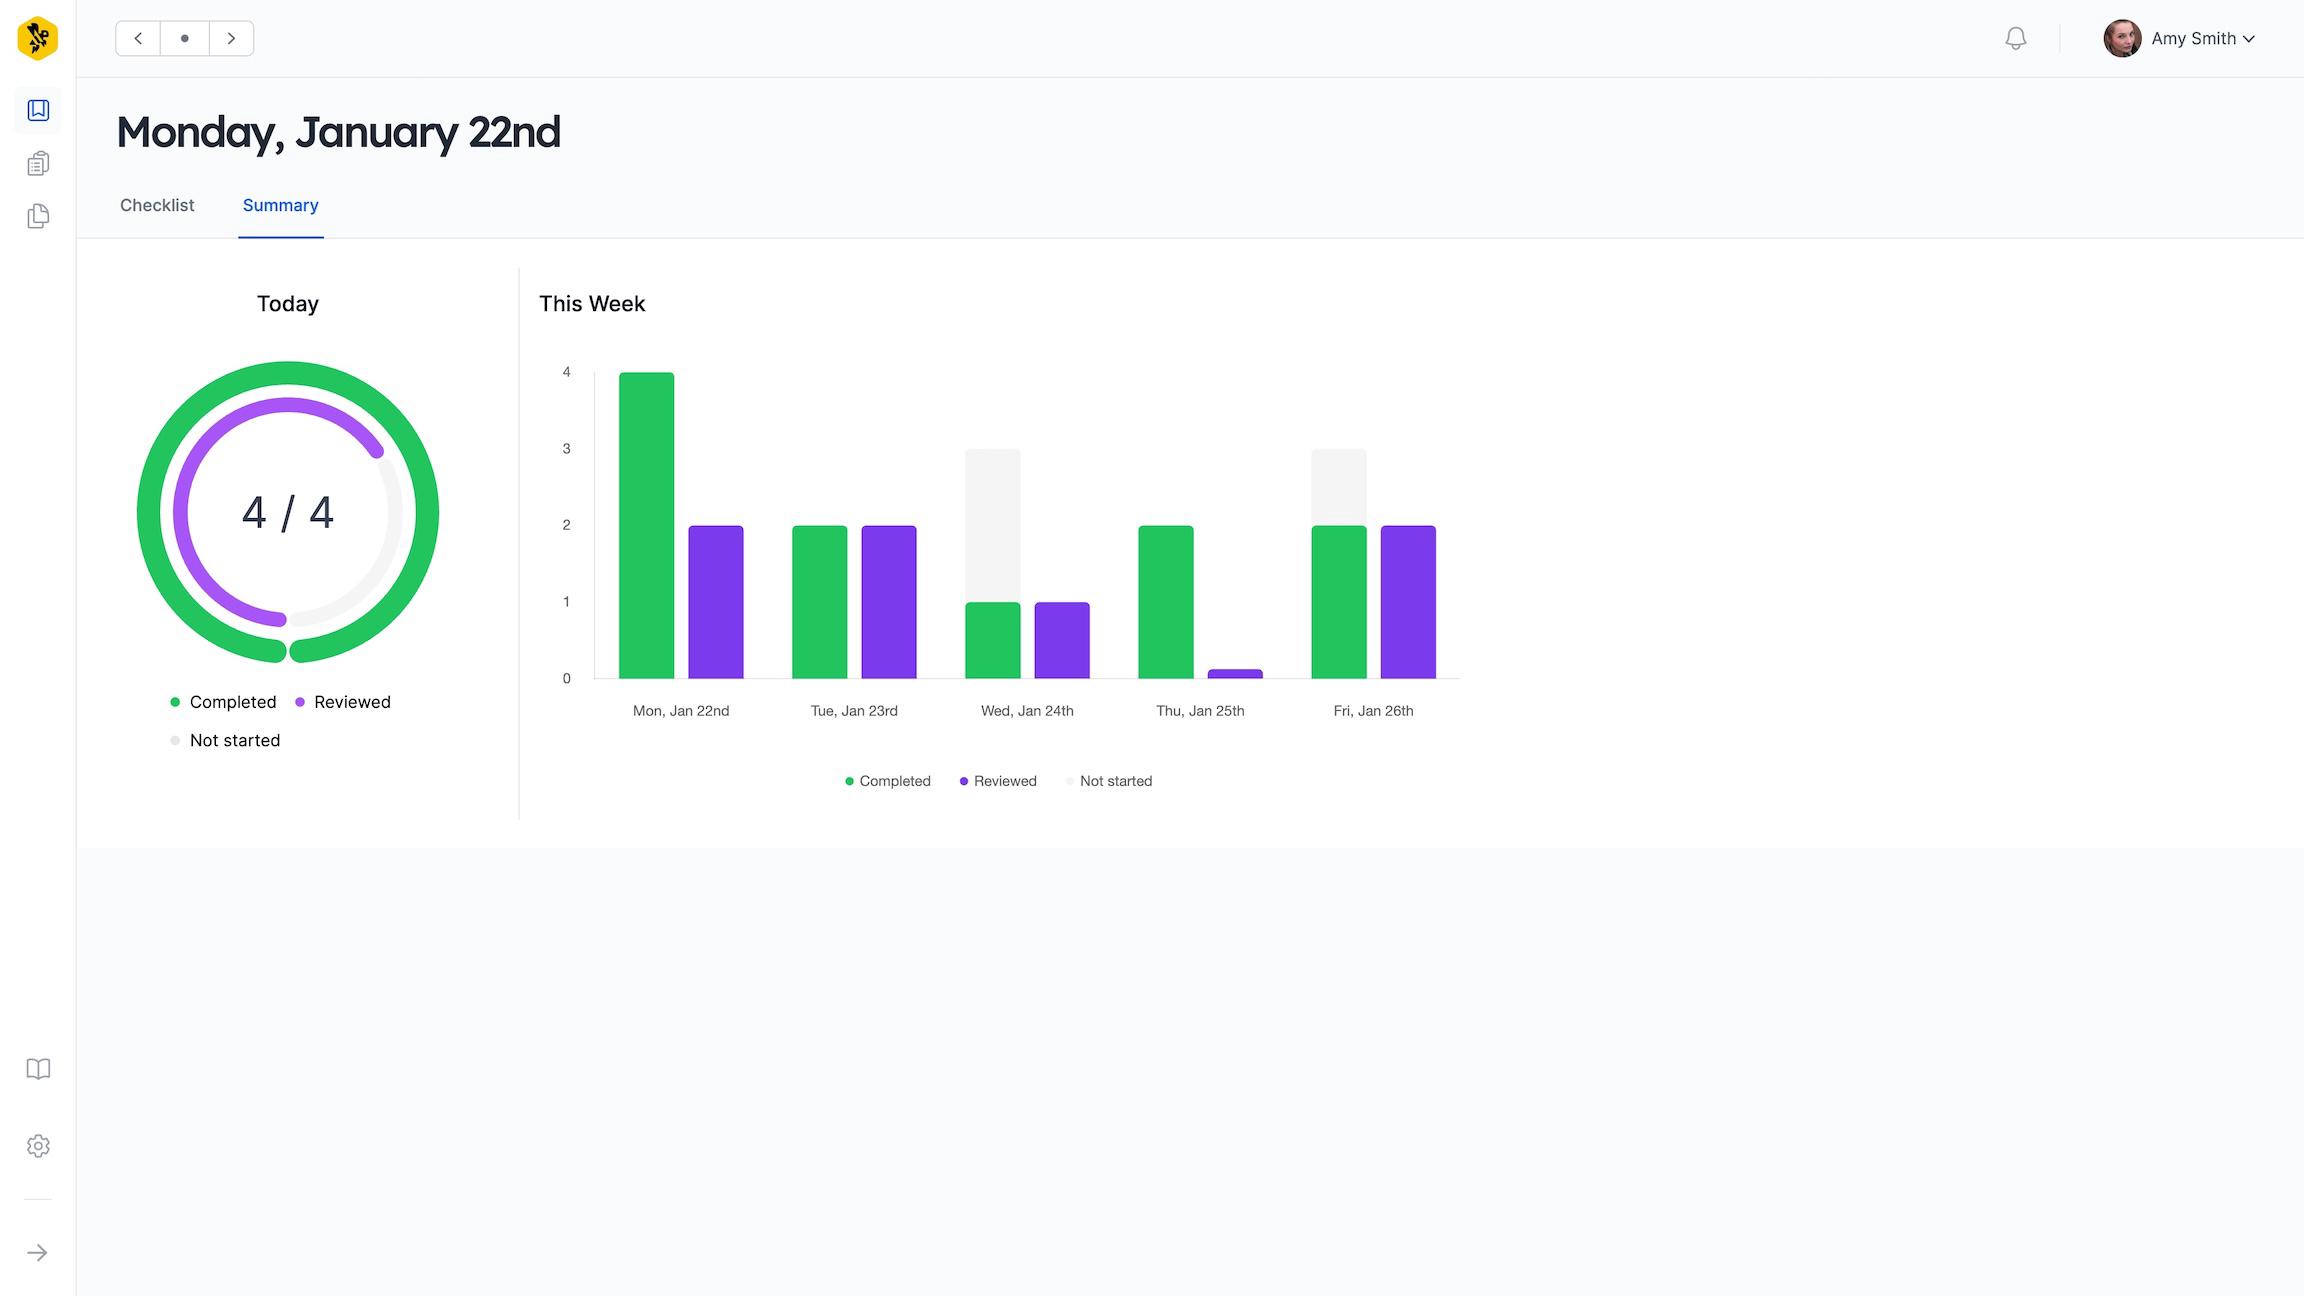The height and width of the screenshot is (1296, 2304).
Task: Go to previous day arrow
Action: point(138,39)
